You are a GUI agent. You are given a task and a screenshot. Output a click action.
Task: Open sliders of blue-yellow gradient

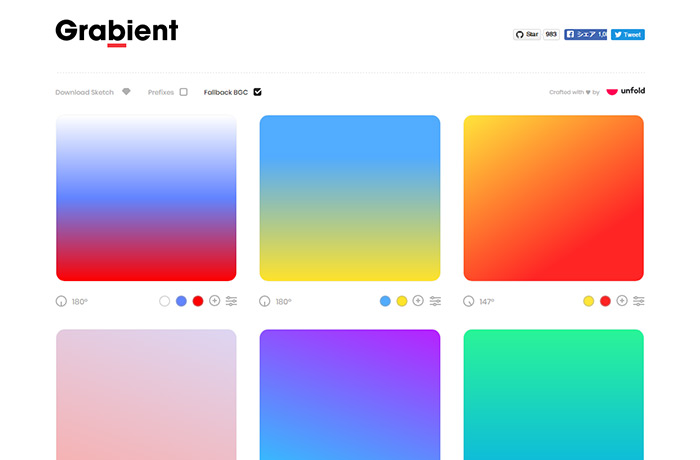[435, 301]
